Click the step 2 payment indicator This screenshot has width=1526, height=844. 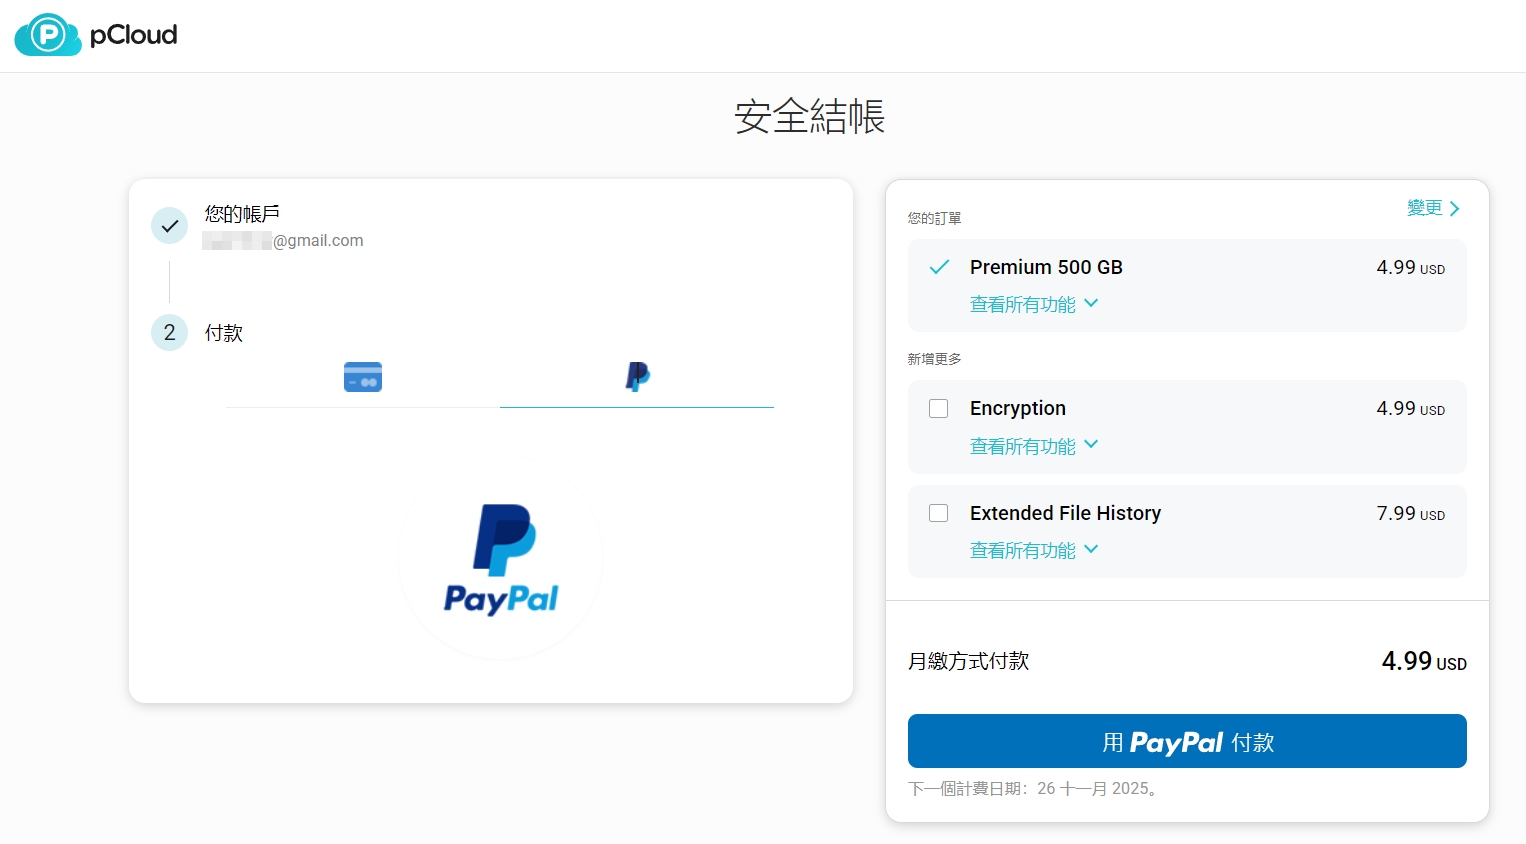[169, 332]
